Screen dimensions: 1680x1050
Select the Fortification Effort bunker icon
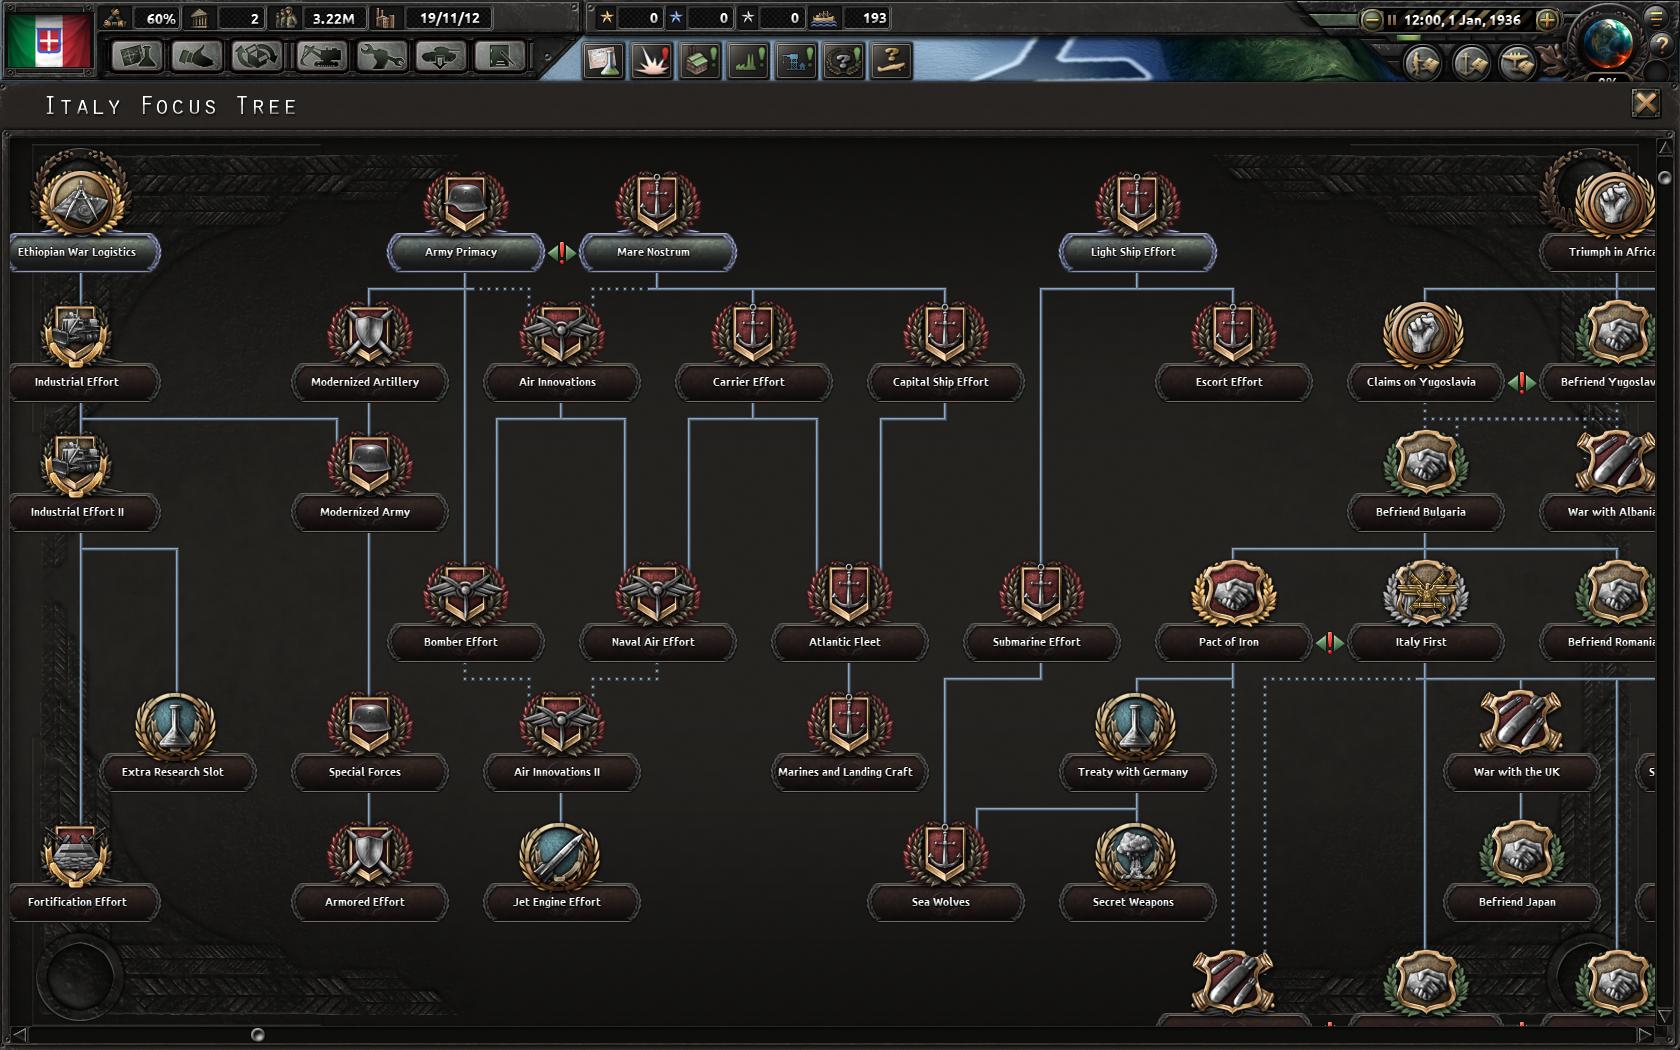coord(78,855)
